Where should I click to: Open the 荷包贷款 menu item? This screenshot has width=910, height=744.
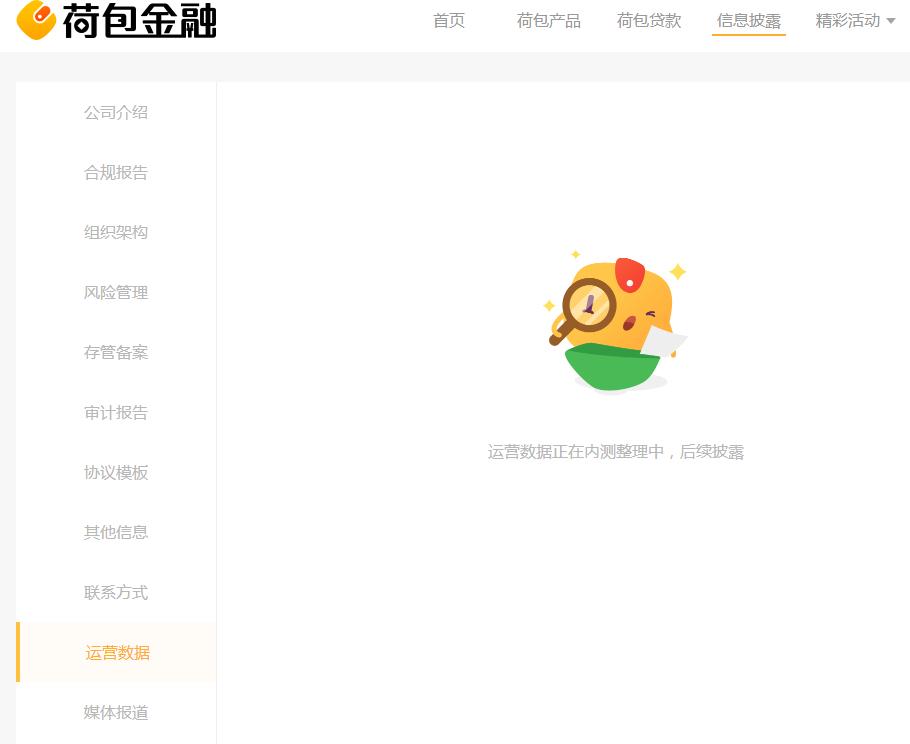[x=648, y=19]
